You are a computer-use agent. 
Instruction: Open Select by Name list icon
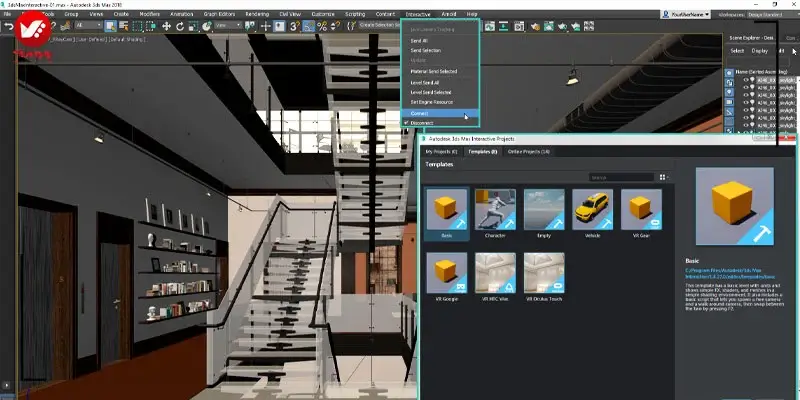(x=124, y=26)
